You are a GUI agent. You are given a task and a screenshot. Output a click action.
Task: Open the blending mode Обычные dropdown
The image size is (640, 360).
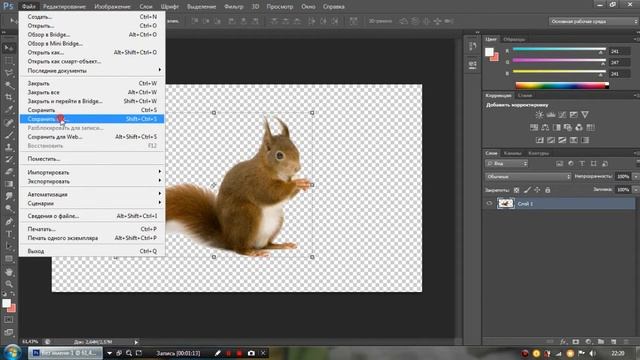pyautogui.click(x=528, y=177)
